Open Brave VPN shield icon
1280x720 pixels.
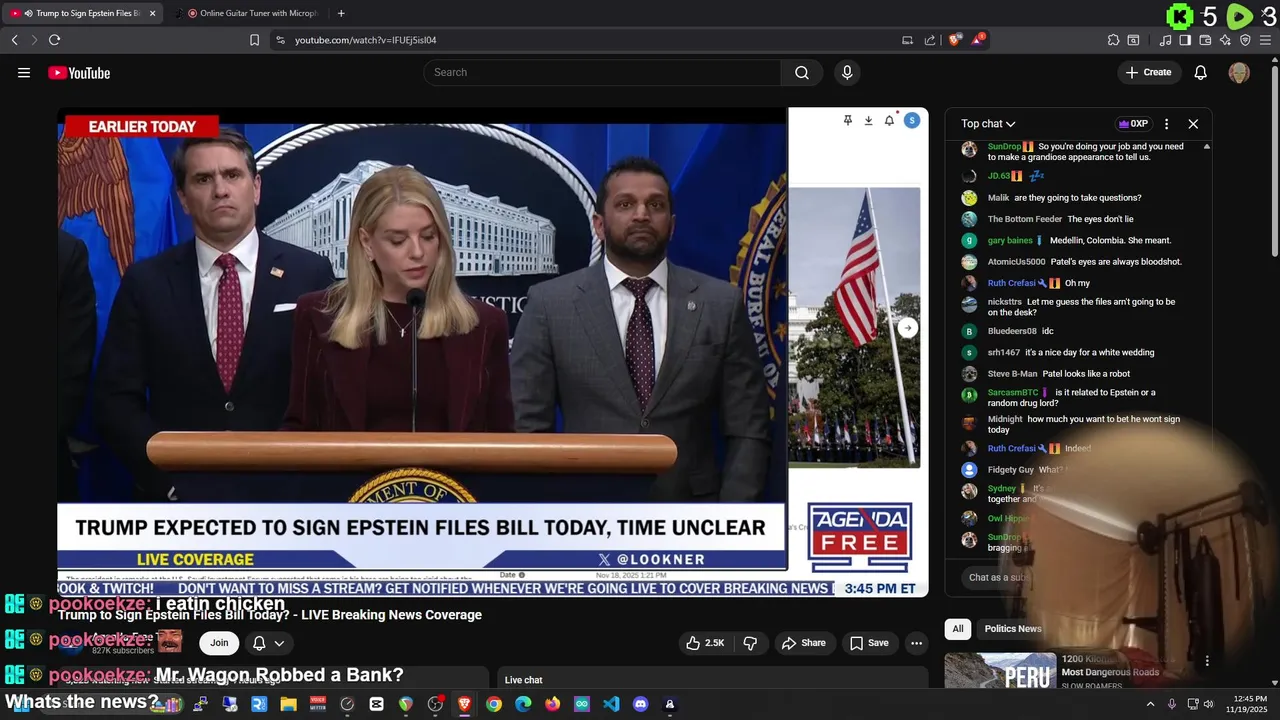tap(1245, 40)
